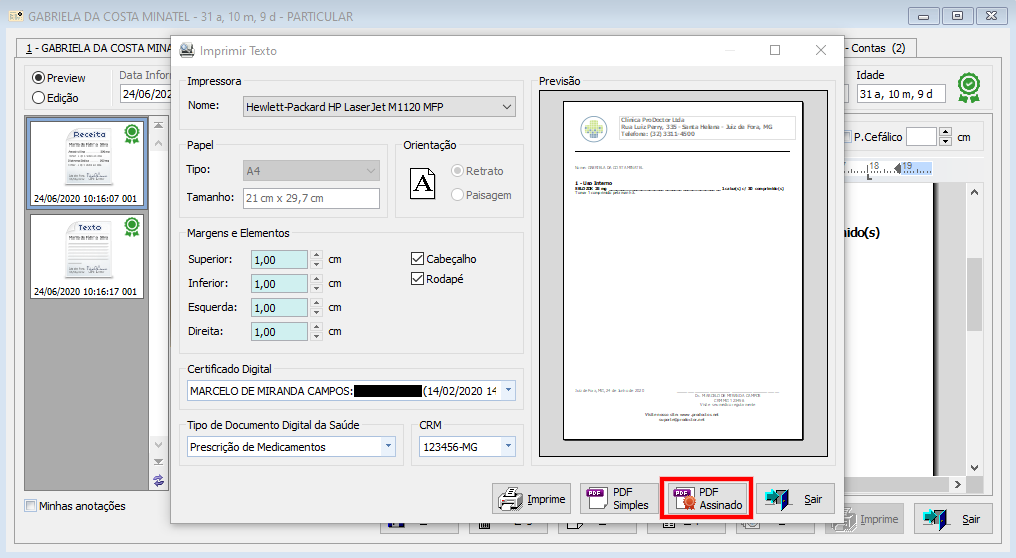
Task: Select the Receita document thumbnail
Action: 86,163
